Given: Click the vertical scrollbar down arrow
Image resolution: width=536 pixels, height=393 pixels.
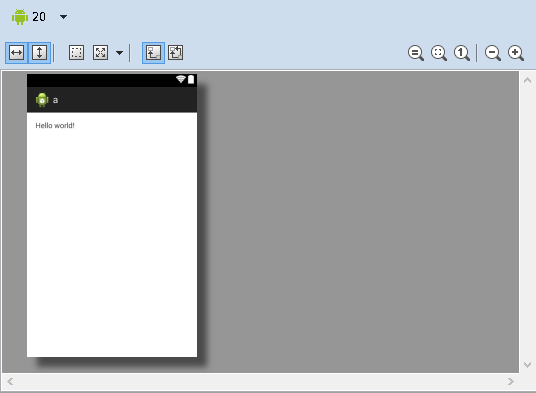Looking at the screenshot, I should [x=527, y=365].
